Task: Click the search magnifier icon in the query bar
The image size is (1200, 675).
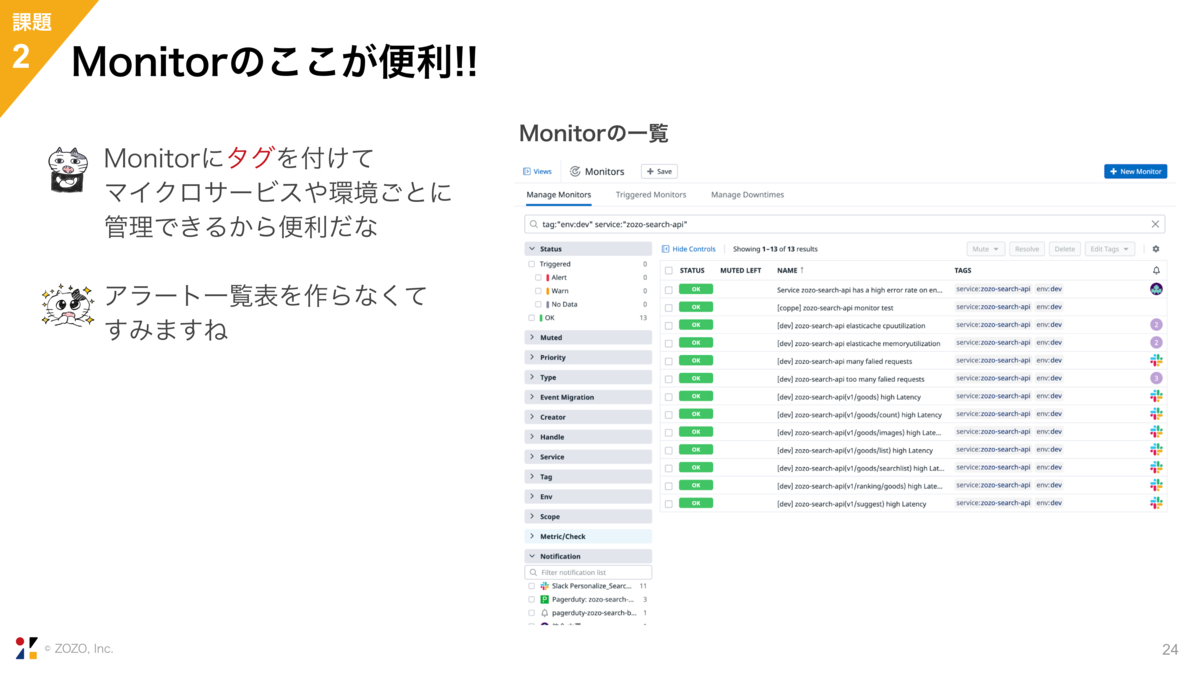Action: pyautogui.click(x=534, y=225)
